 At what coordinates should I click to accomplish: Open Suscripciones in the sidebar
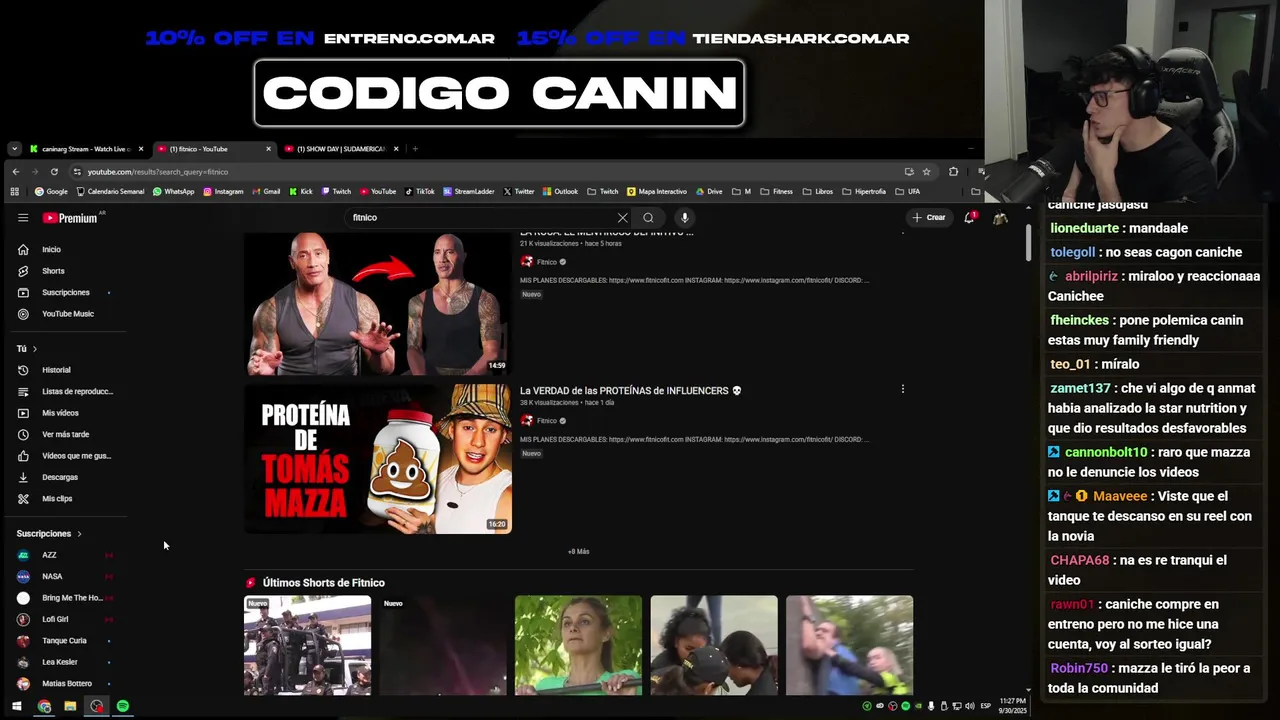(x=65, y=292)
